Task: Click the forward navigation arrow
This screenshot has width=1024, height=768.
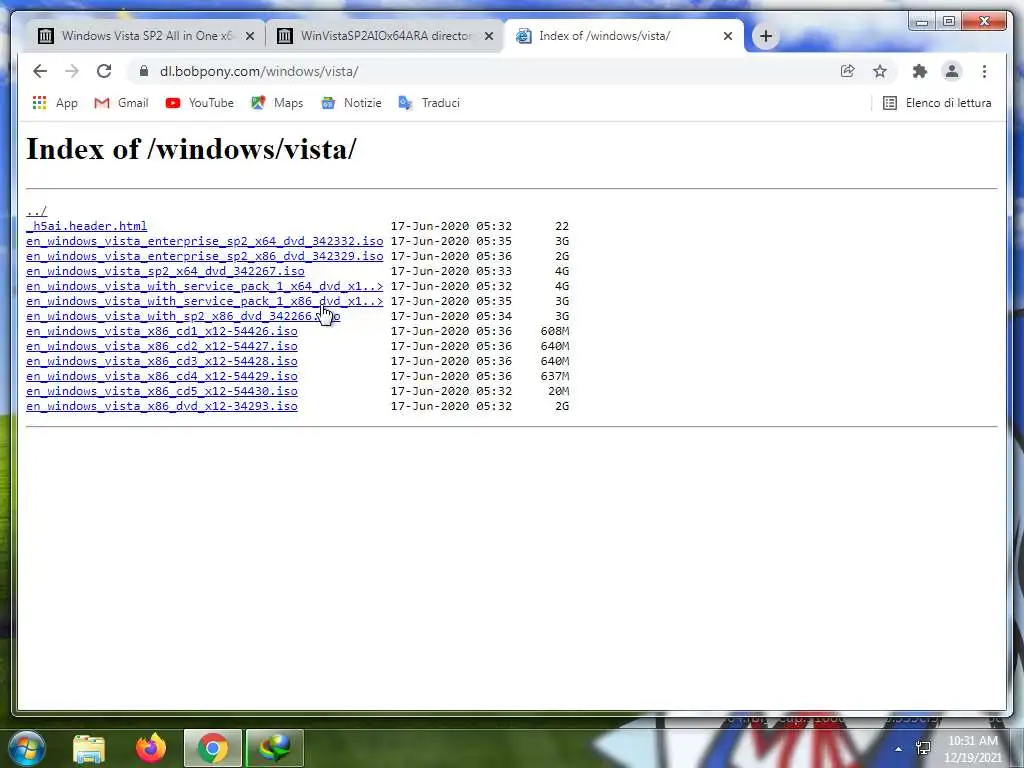Action: (x=72, y=71)
